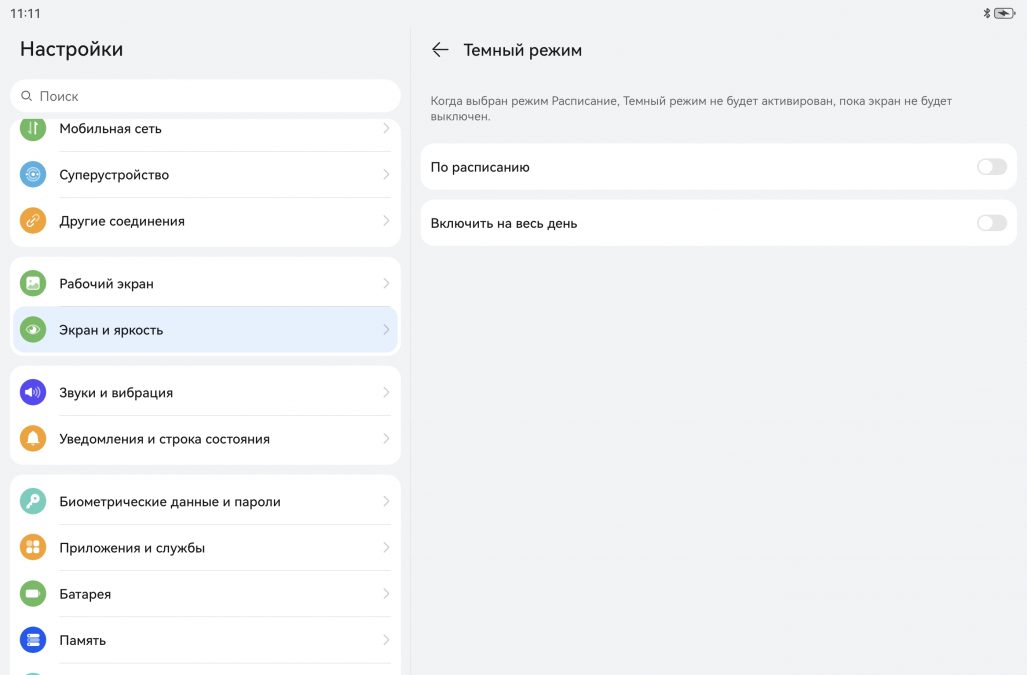
Task: Click the chevron next to Память
Action: 386,640
